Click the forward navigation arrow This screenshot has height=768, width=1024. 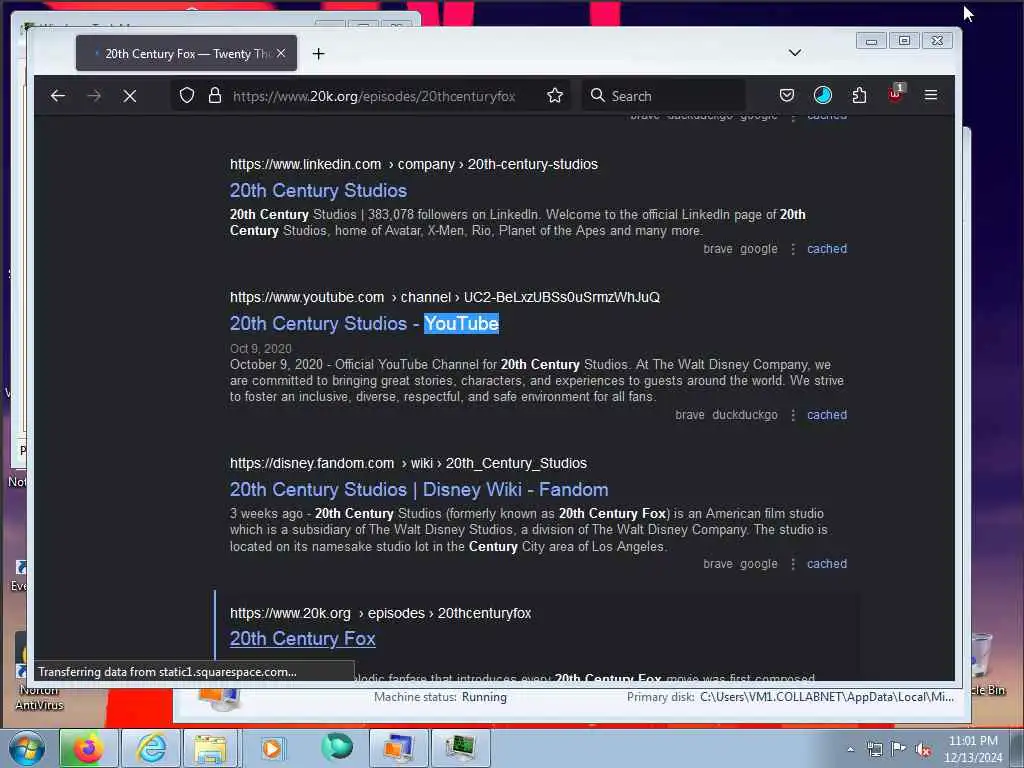coord(94,96)
